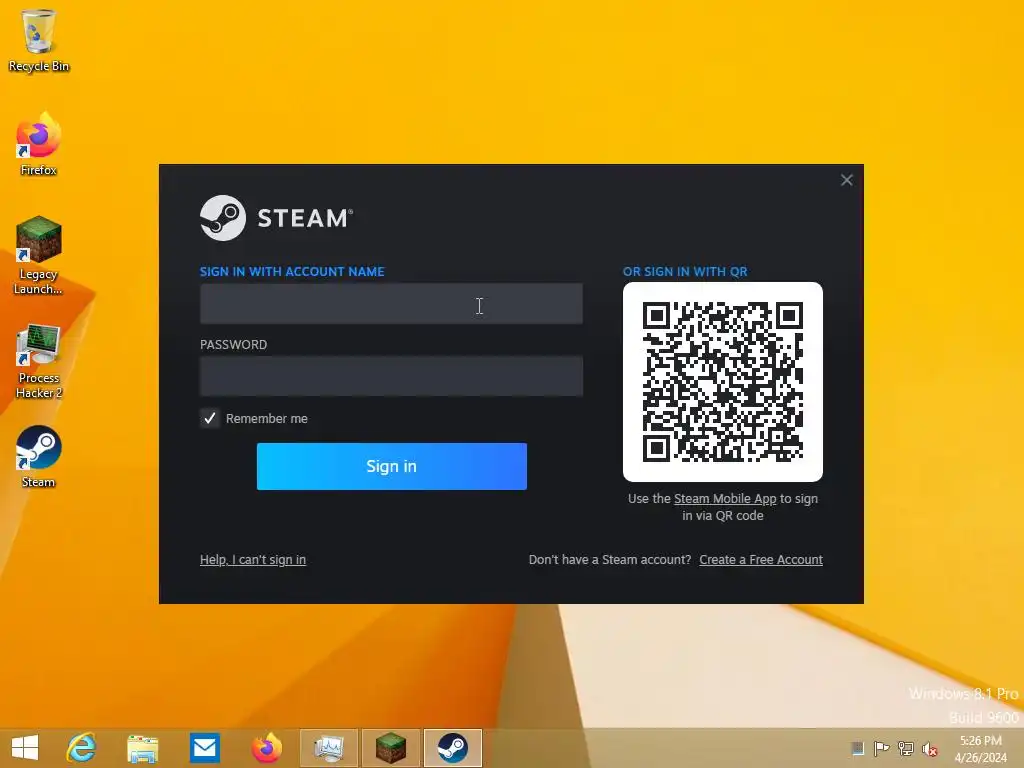The image size is (1024, 768).
Task: Click the Steam logo in the sign-in window
Action: click(x=277, y=218)
